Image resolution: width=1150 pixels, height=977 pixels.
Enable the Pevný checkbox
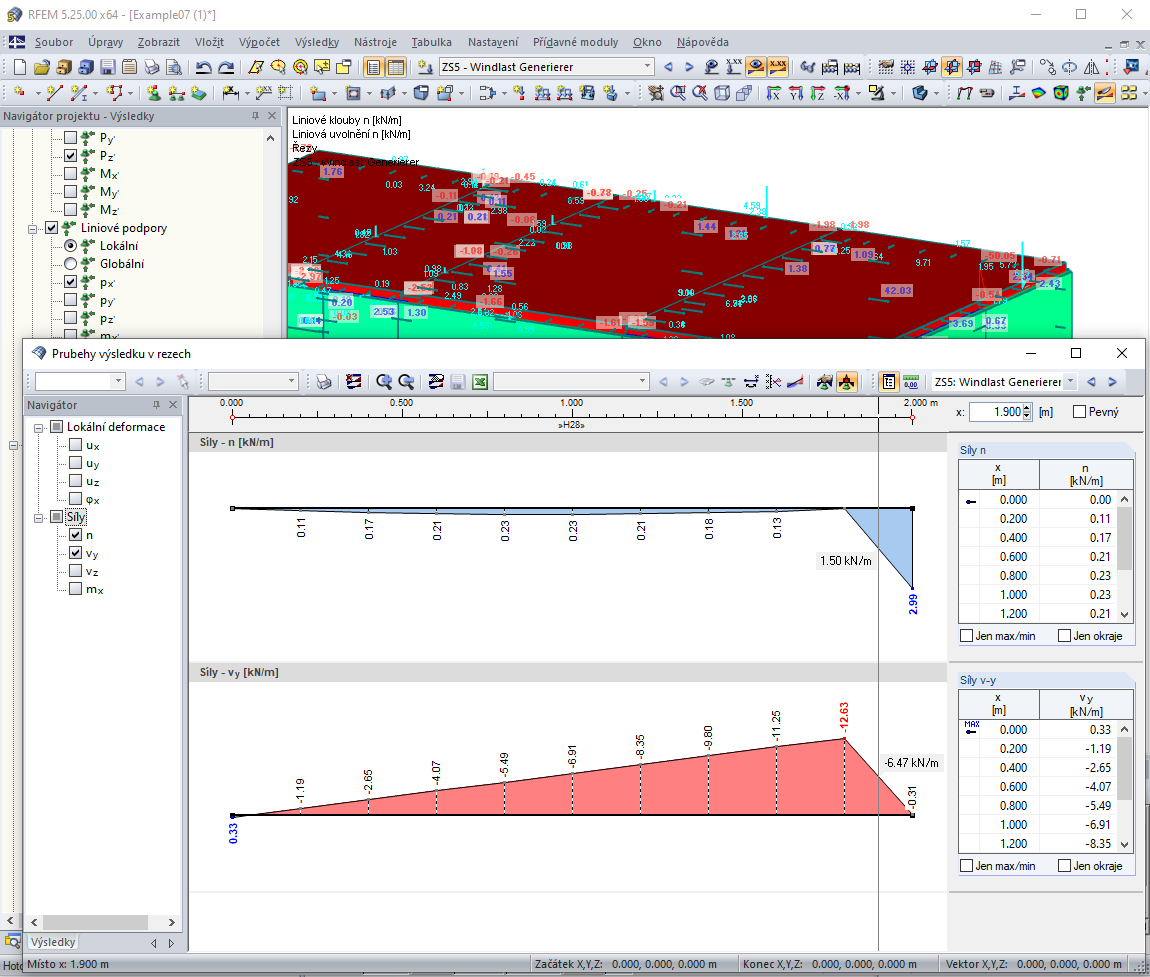(1080, 412)
